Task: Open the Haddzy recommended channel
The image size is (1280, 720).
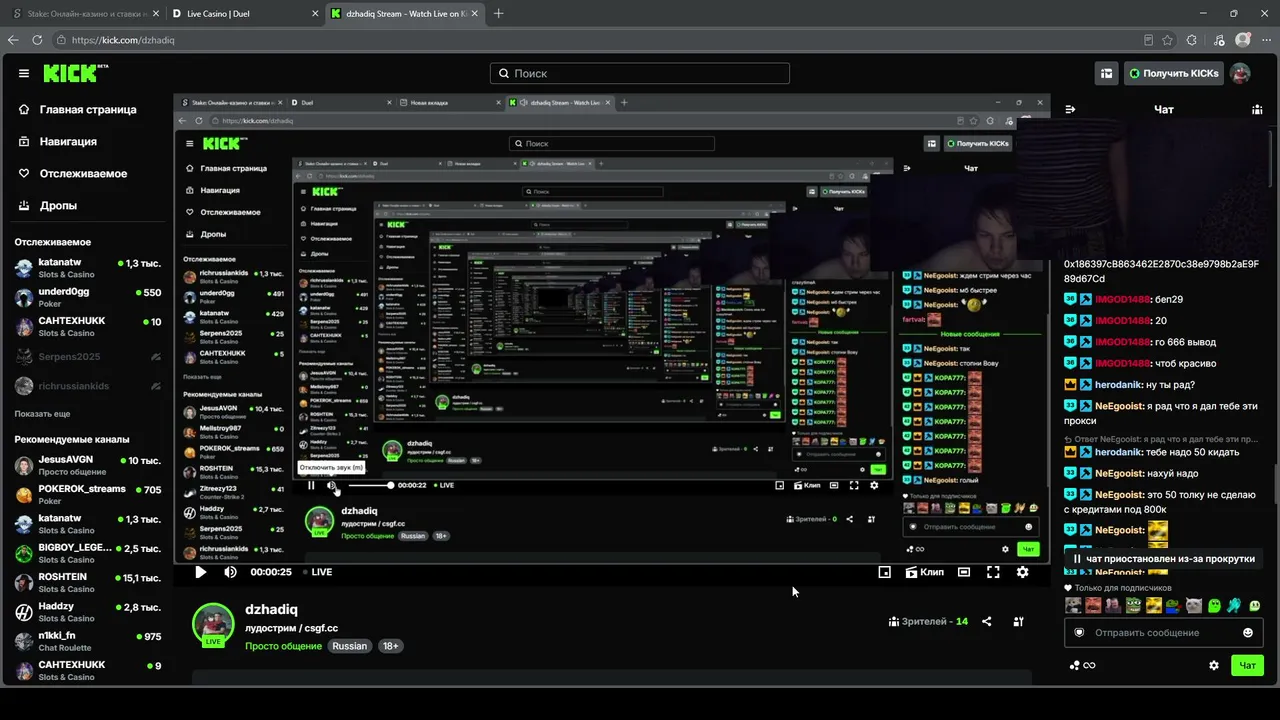Action: click(88, 612)
